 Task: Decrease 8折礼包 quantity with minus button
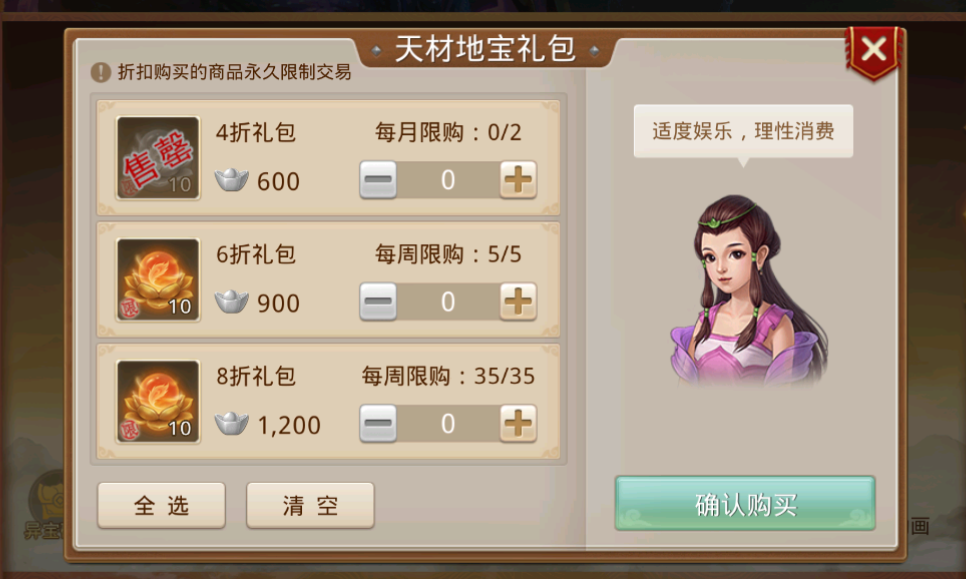tap(378, 424)
